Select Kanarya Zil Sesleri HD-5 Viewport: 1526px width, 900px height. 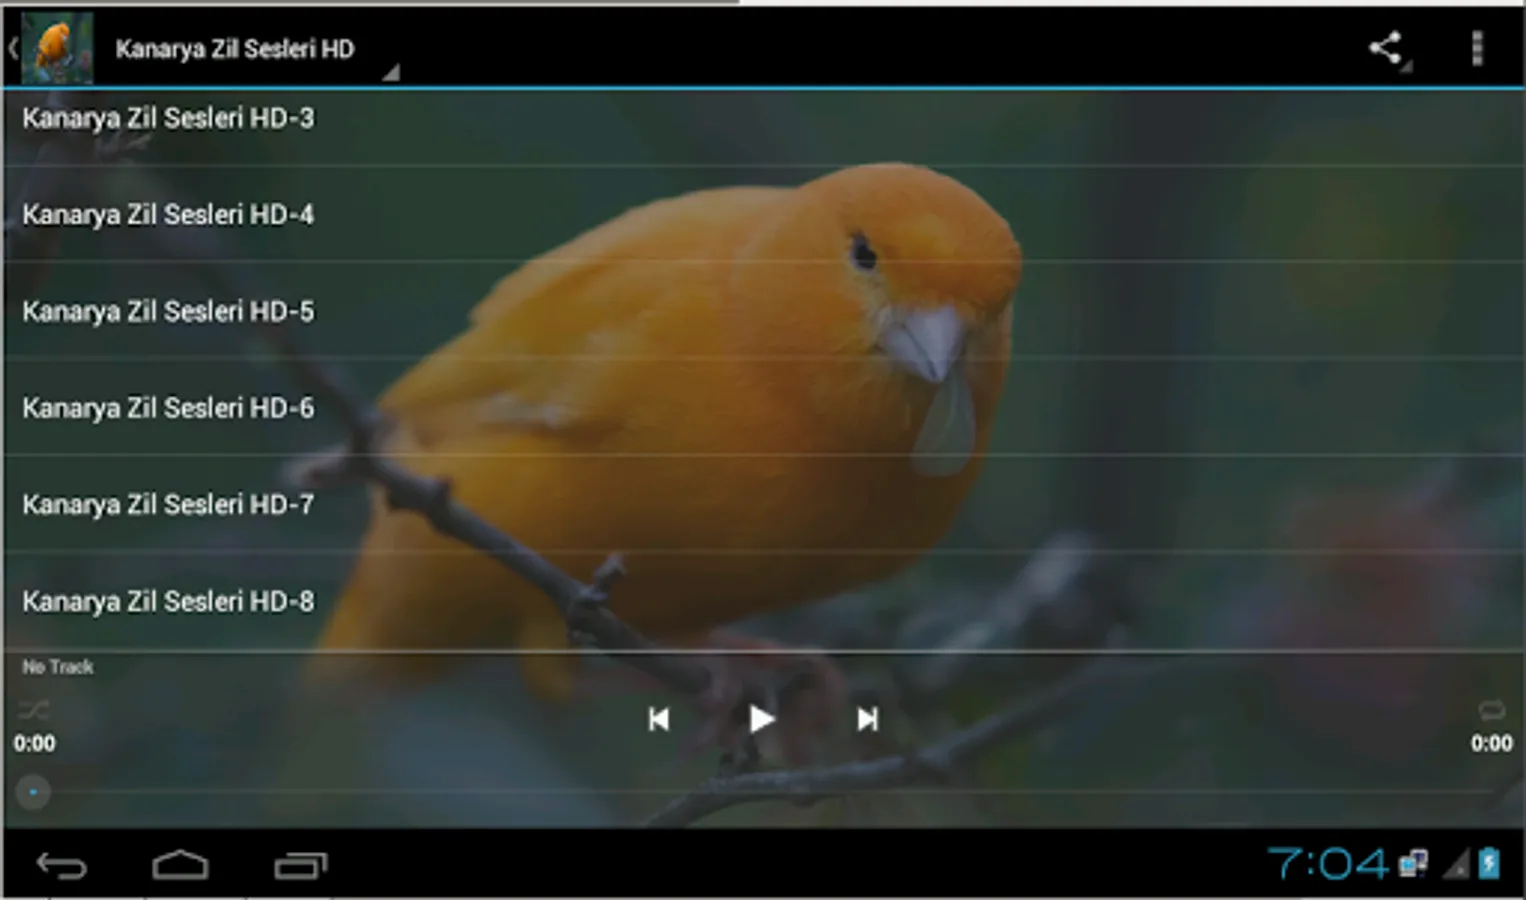click(x=763, y=311)
